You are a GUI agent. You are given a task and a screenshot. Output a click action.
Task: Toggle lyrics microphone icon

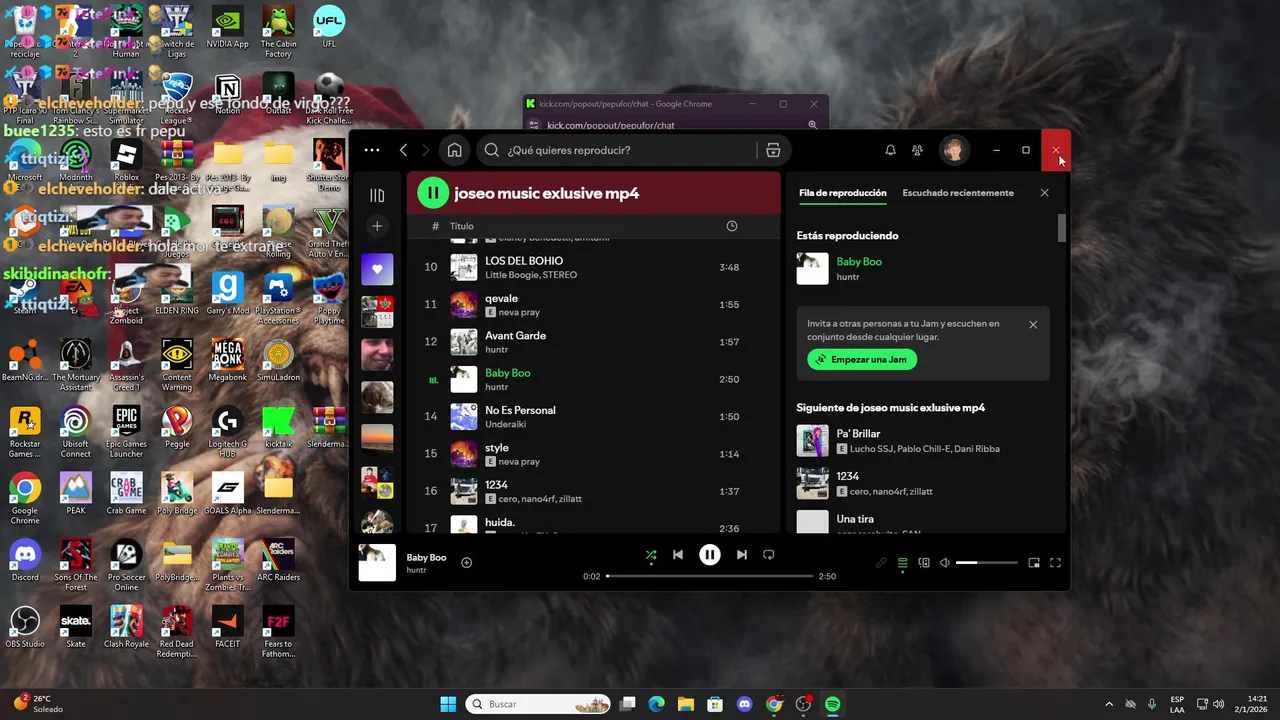881,563
